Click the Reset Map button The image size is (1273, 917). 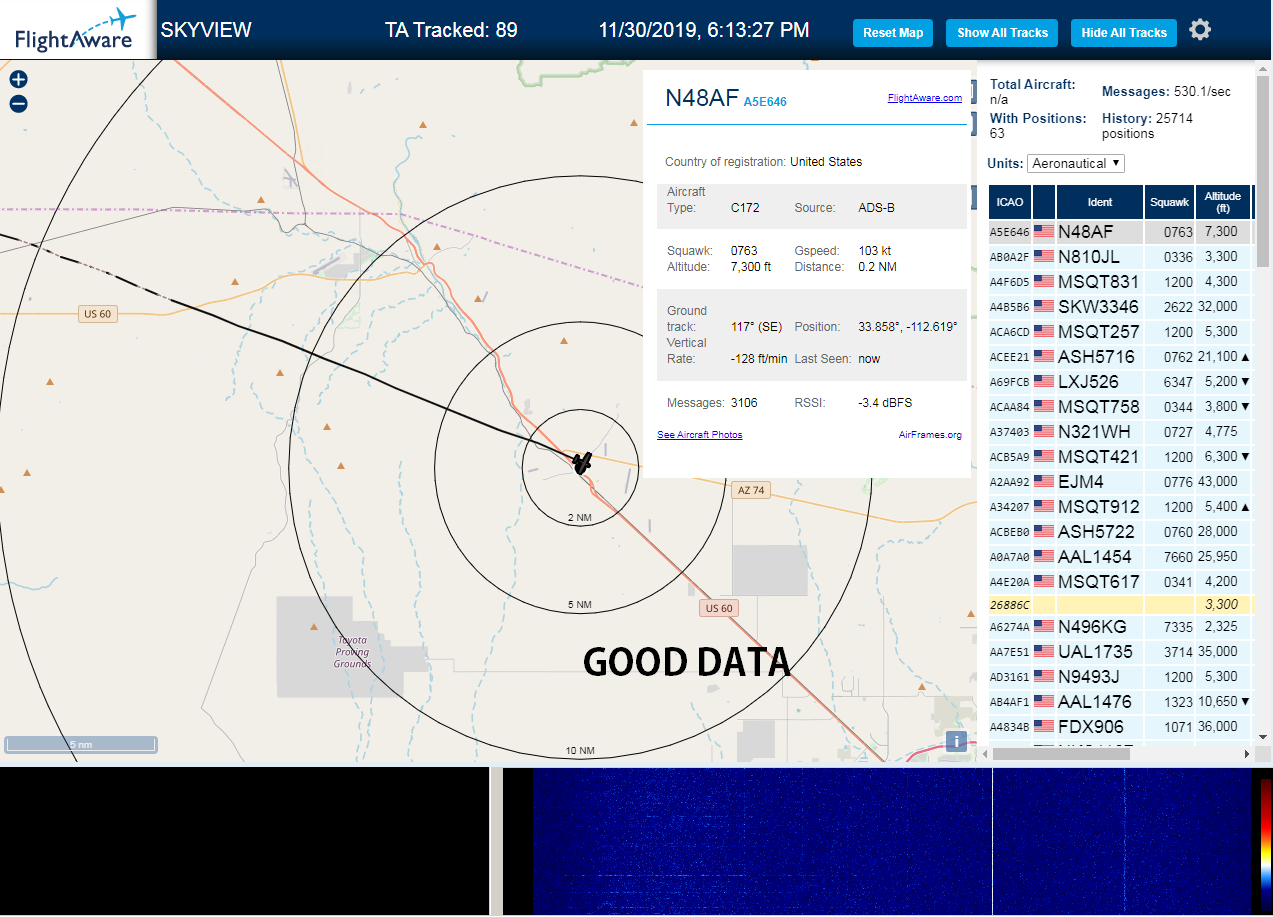(x=893, y=33)
